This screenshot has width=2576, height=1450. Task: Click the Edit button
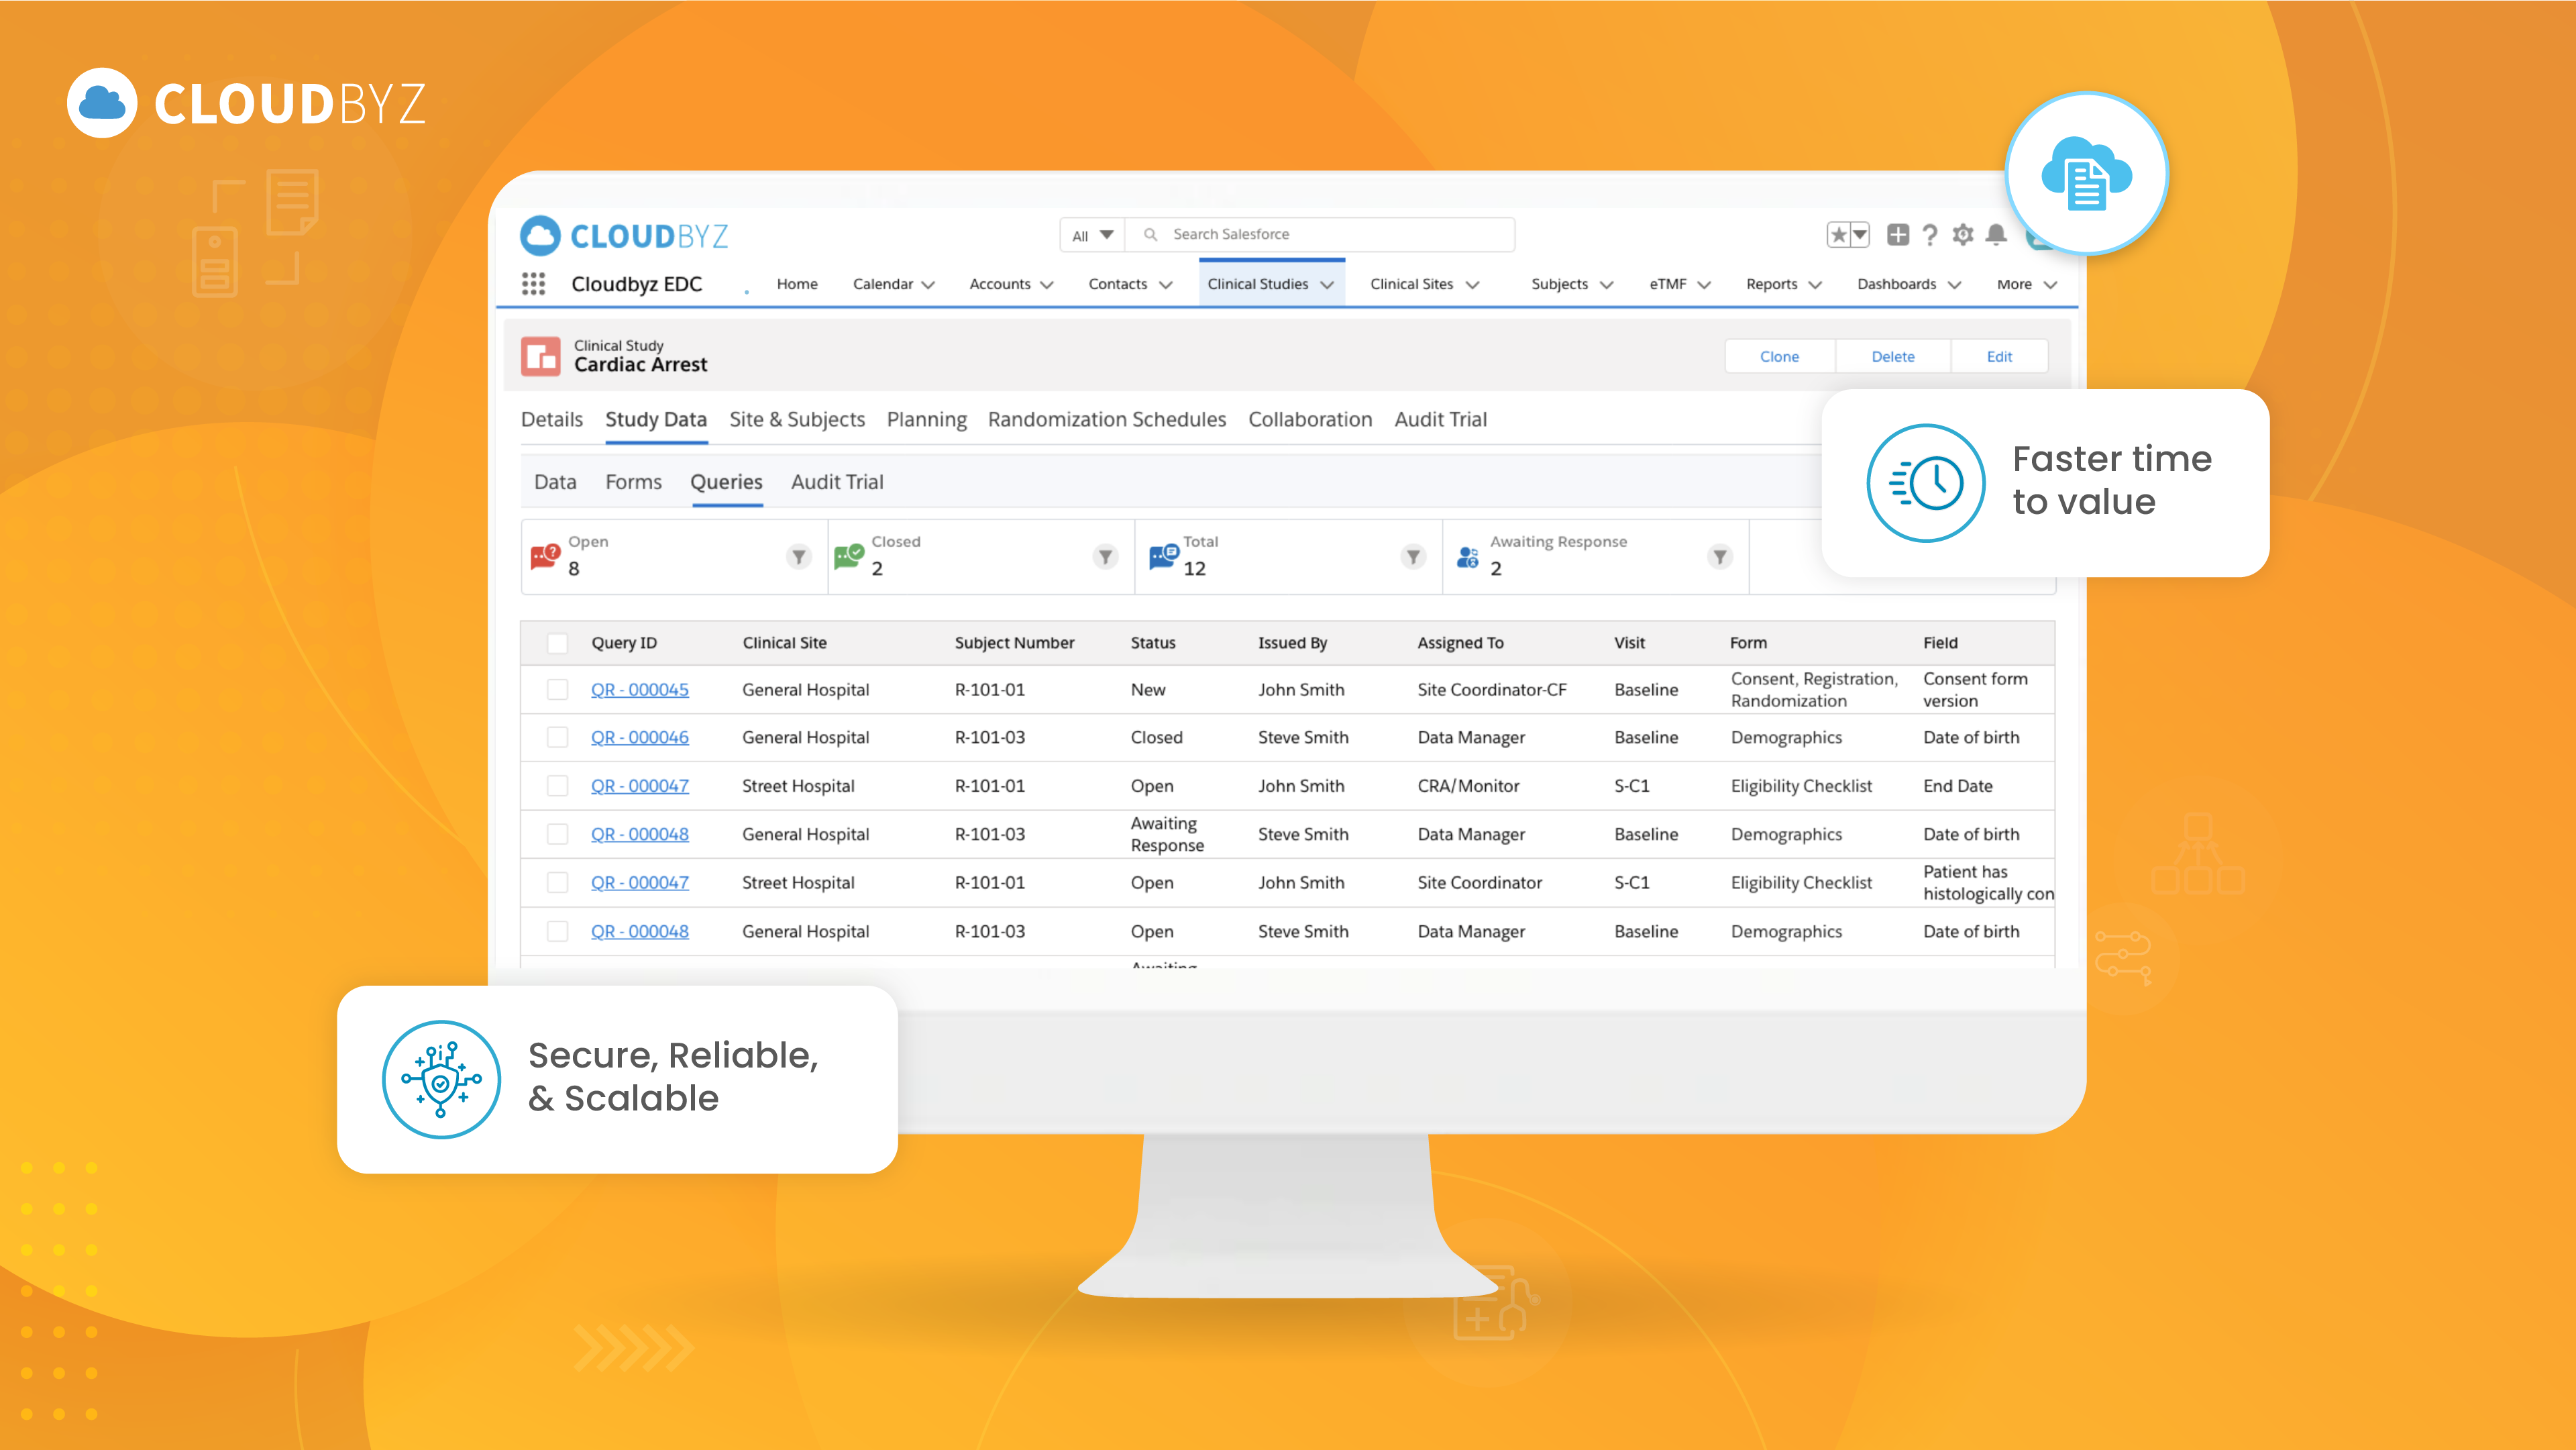tap(2000, 357)
